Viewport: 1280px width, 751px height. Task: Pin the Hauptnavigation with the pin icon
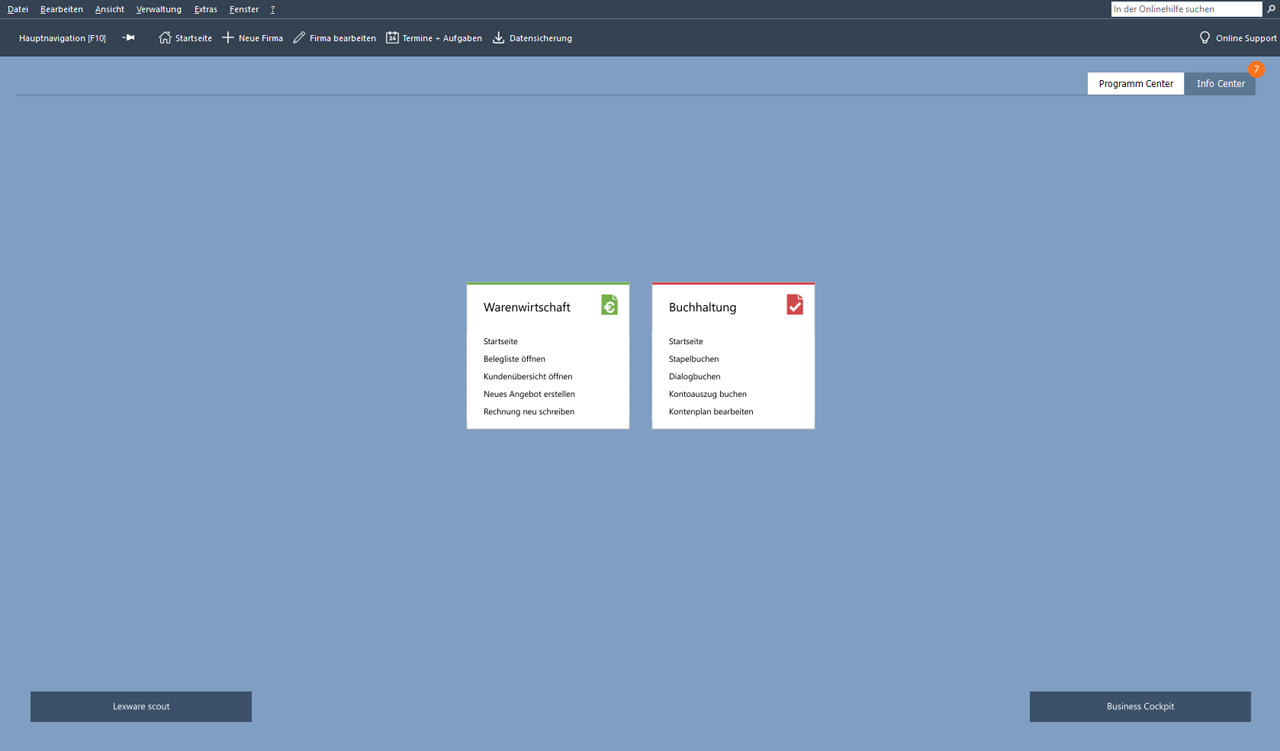[x=128, y=38]
